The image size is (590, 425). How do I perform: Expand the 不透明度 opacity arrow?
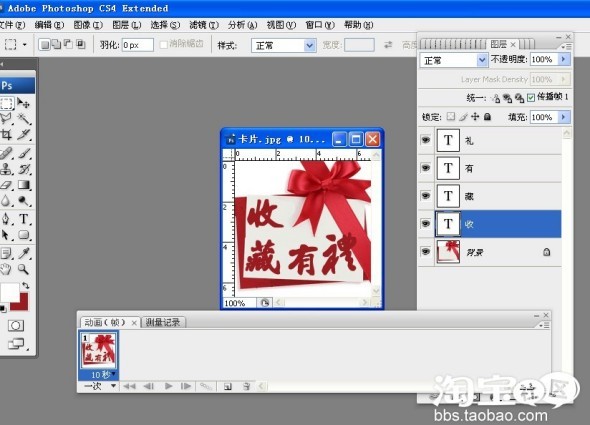click(563, 59)
